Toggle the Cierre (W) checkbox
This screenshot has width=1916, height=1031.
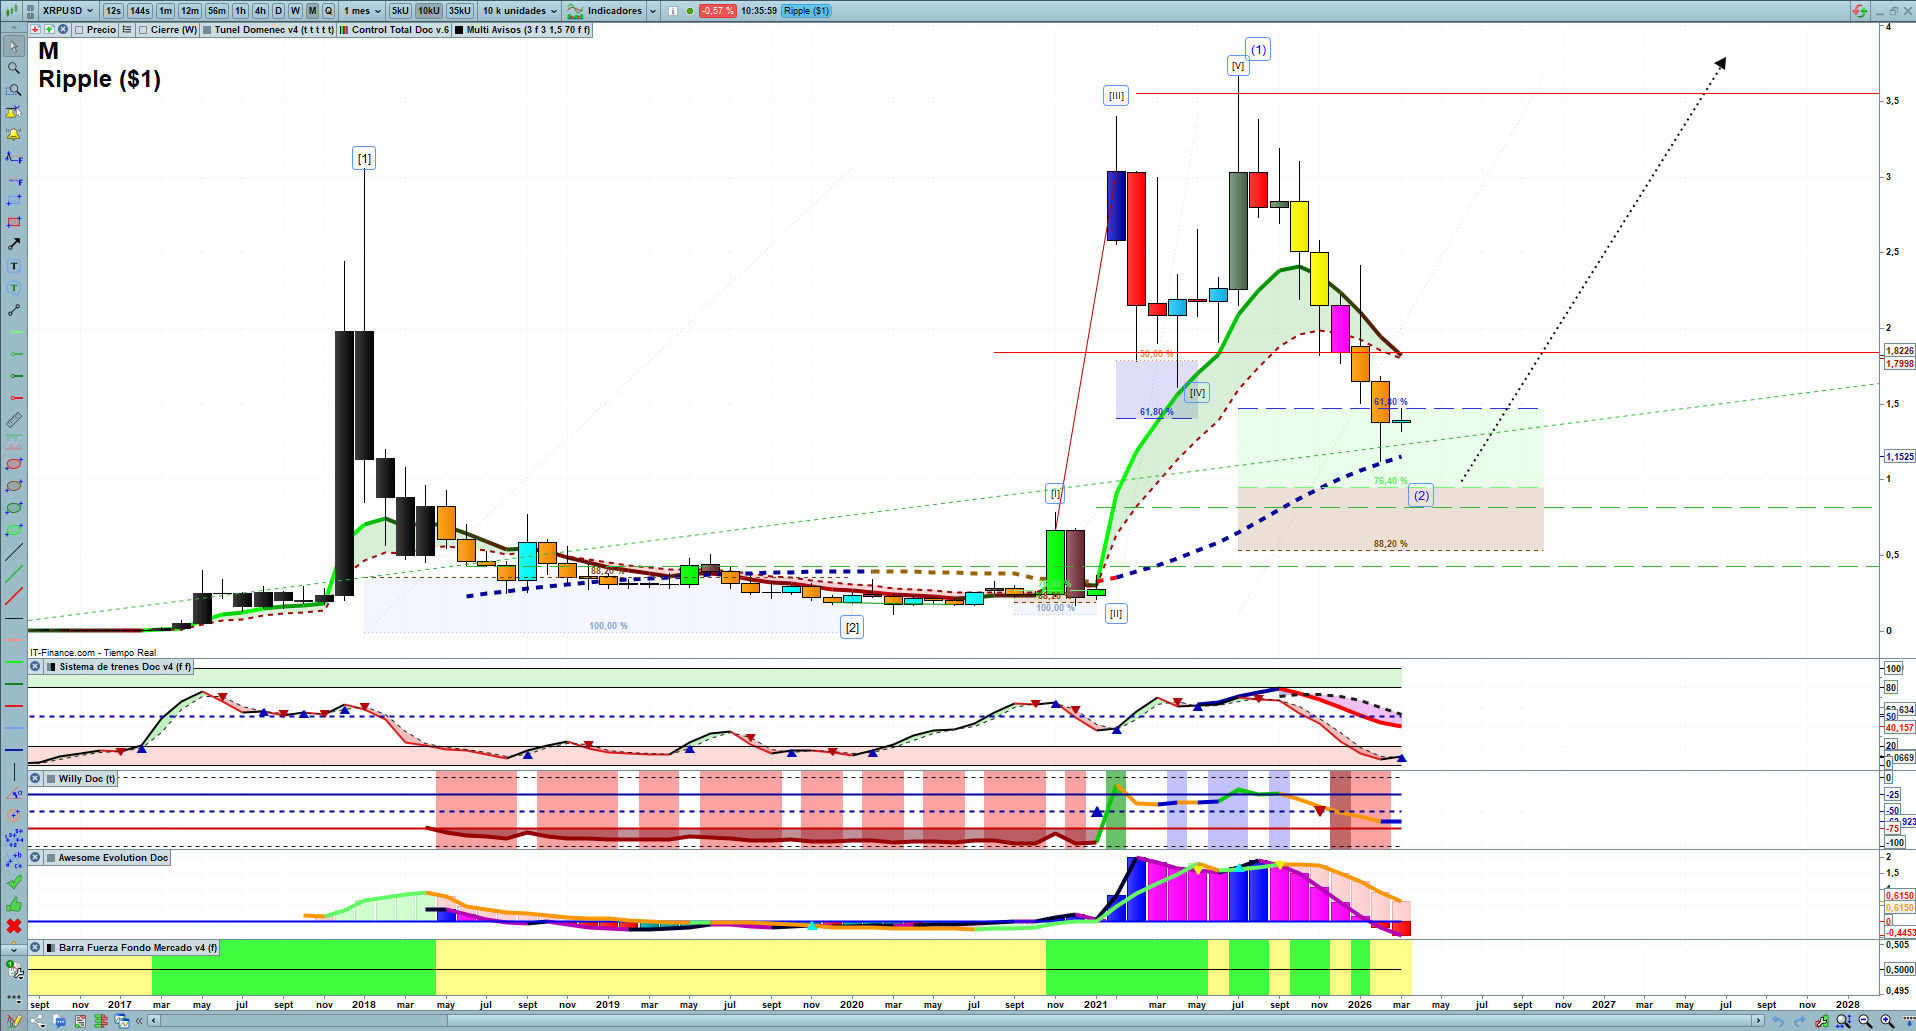[x=143, y=30]
